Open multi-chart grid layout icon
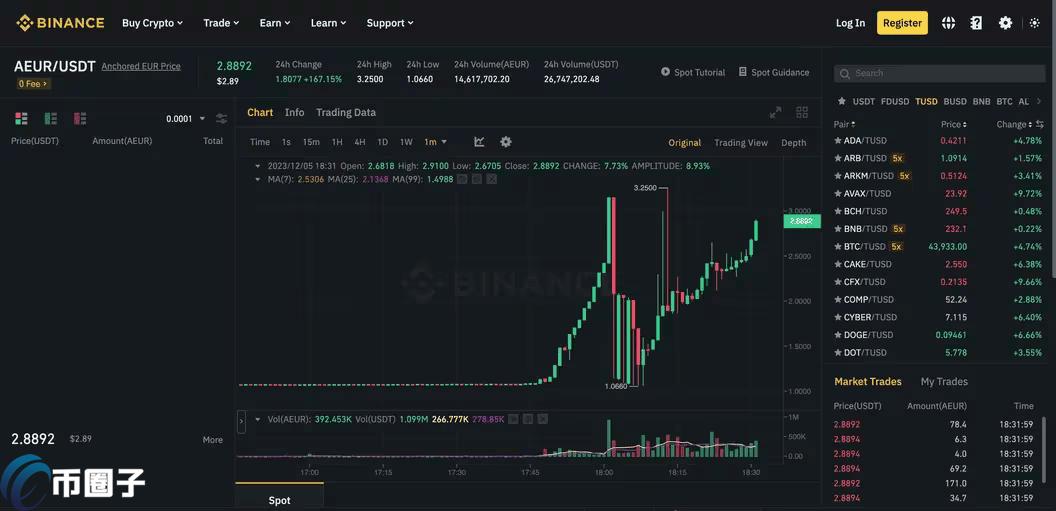 coord(802,113)
